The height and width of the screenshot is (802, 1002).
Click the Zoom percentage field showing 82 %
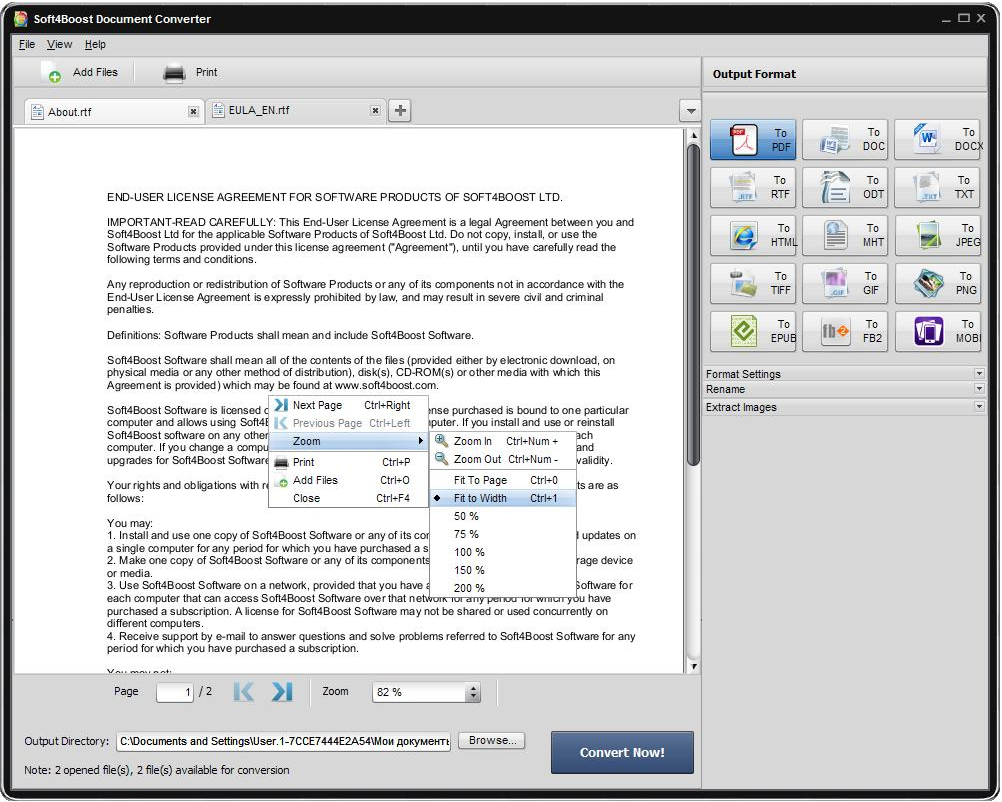(420, 692)
